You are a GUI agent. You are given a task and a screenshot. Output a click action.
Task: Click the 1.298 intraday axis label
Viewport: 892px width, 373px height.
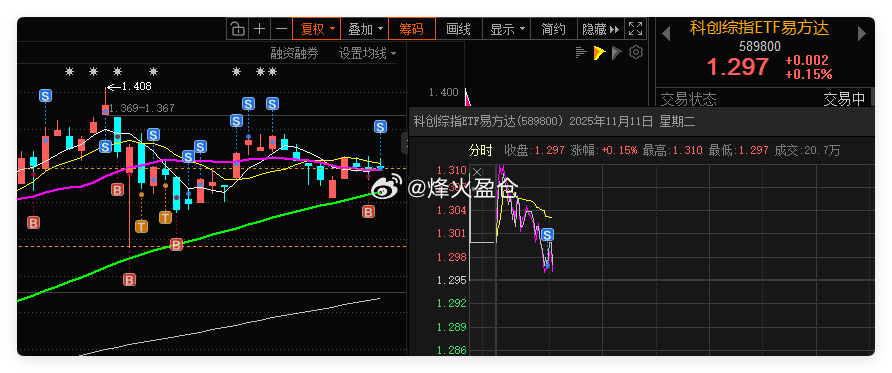tap(451, 257)
